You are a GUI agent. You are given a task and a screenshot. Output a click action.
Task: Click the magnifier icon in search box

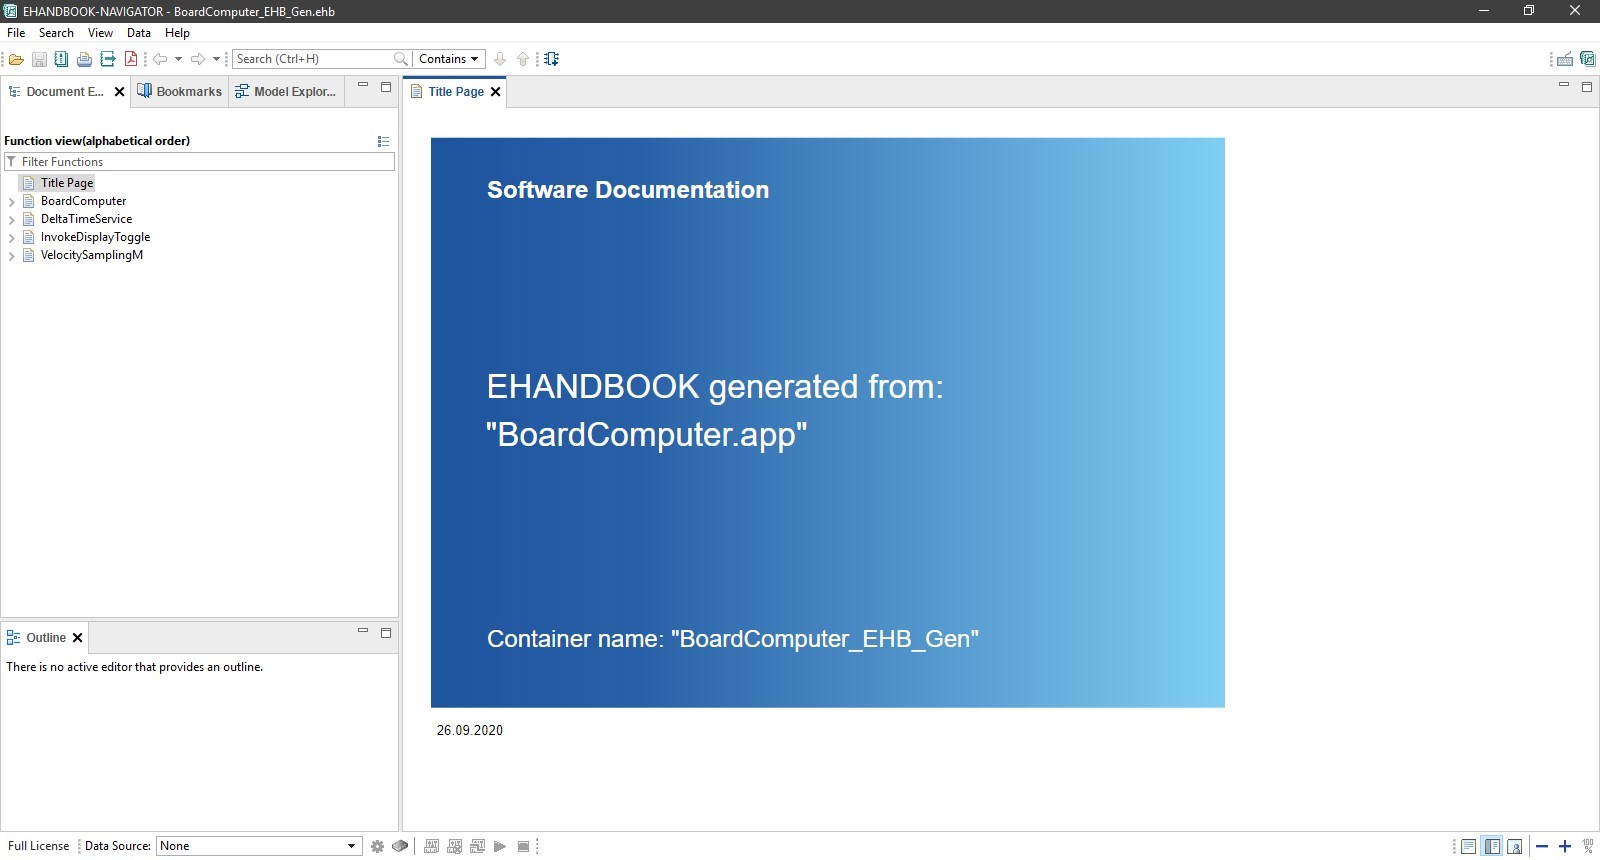coord(400,59)
